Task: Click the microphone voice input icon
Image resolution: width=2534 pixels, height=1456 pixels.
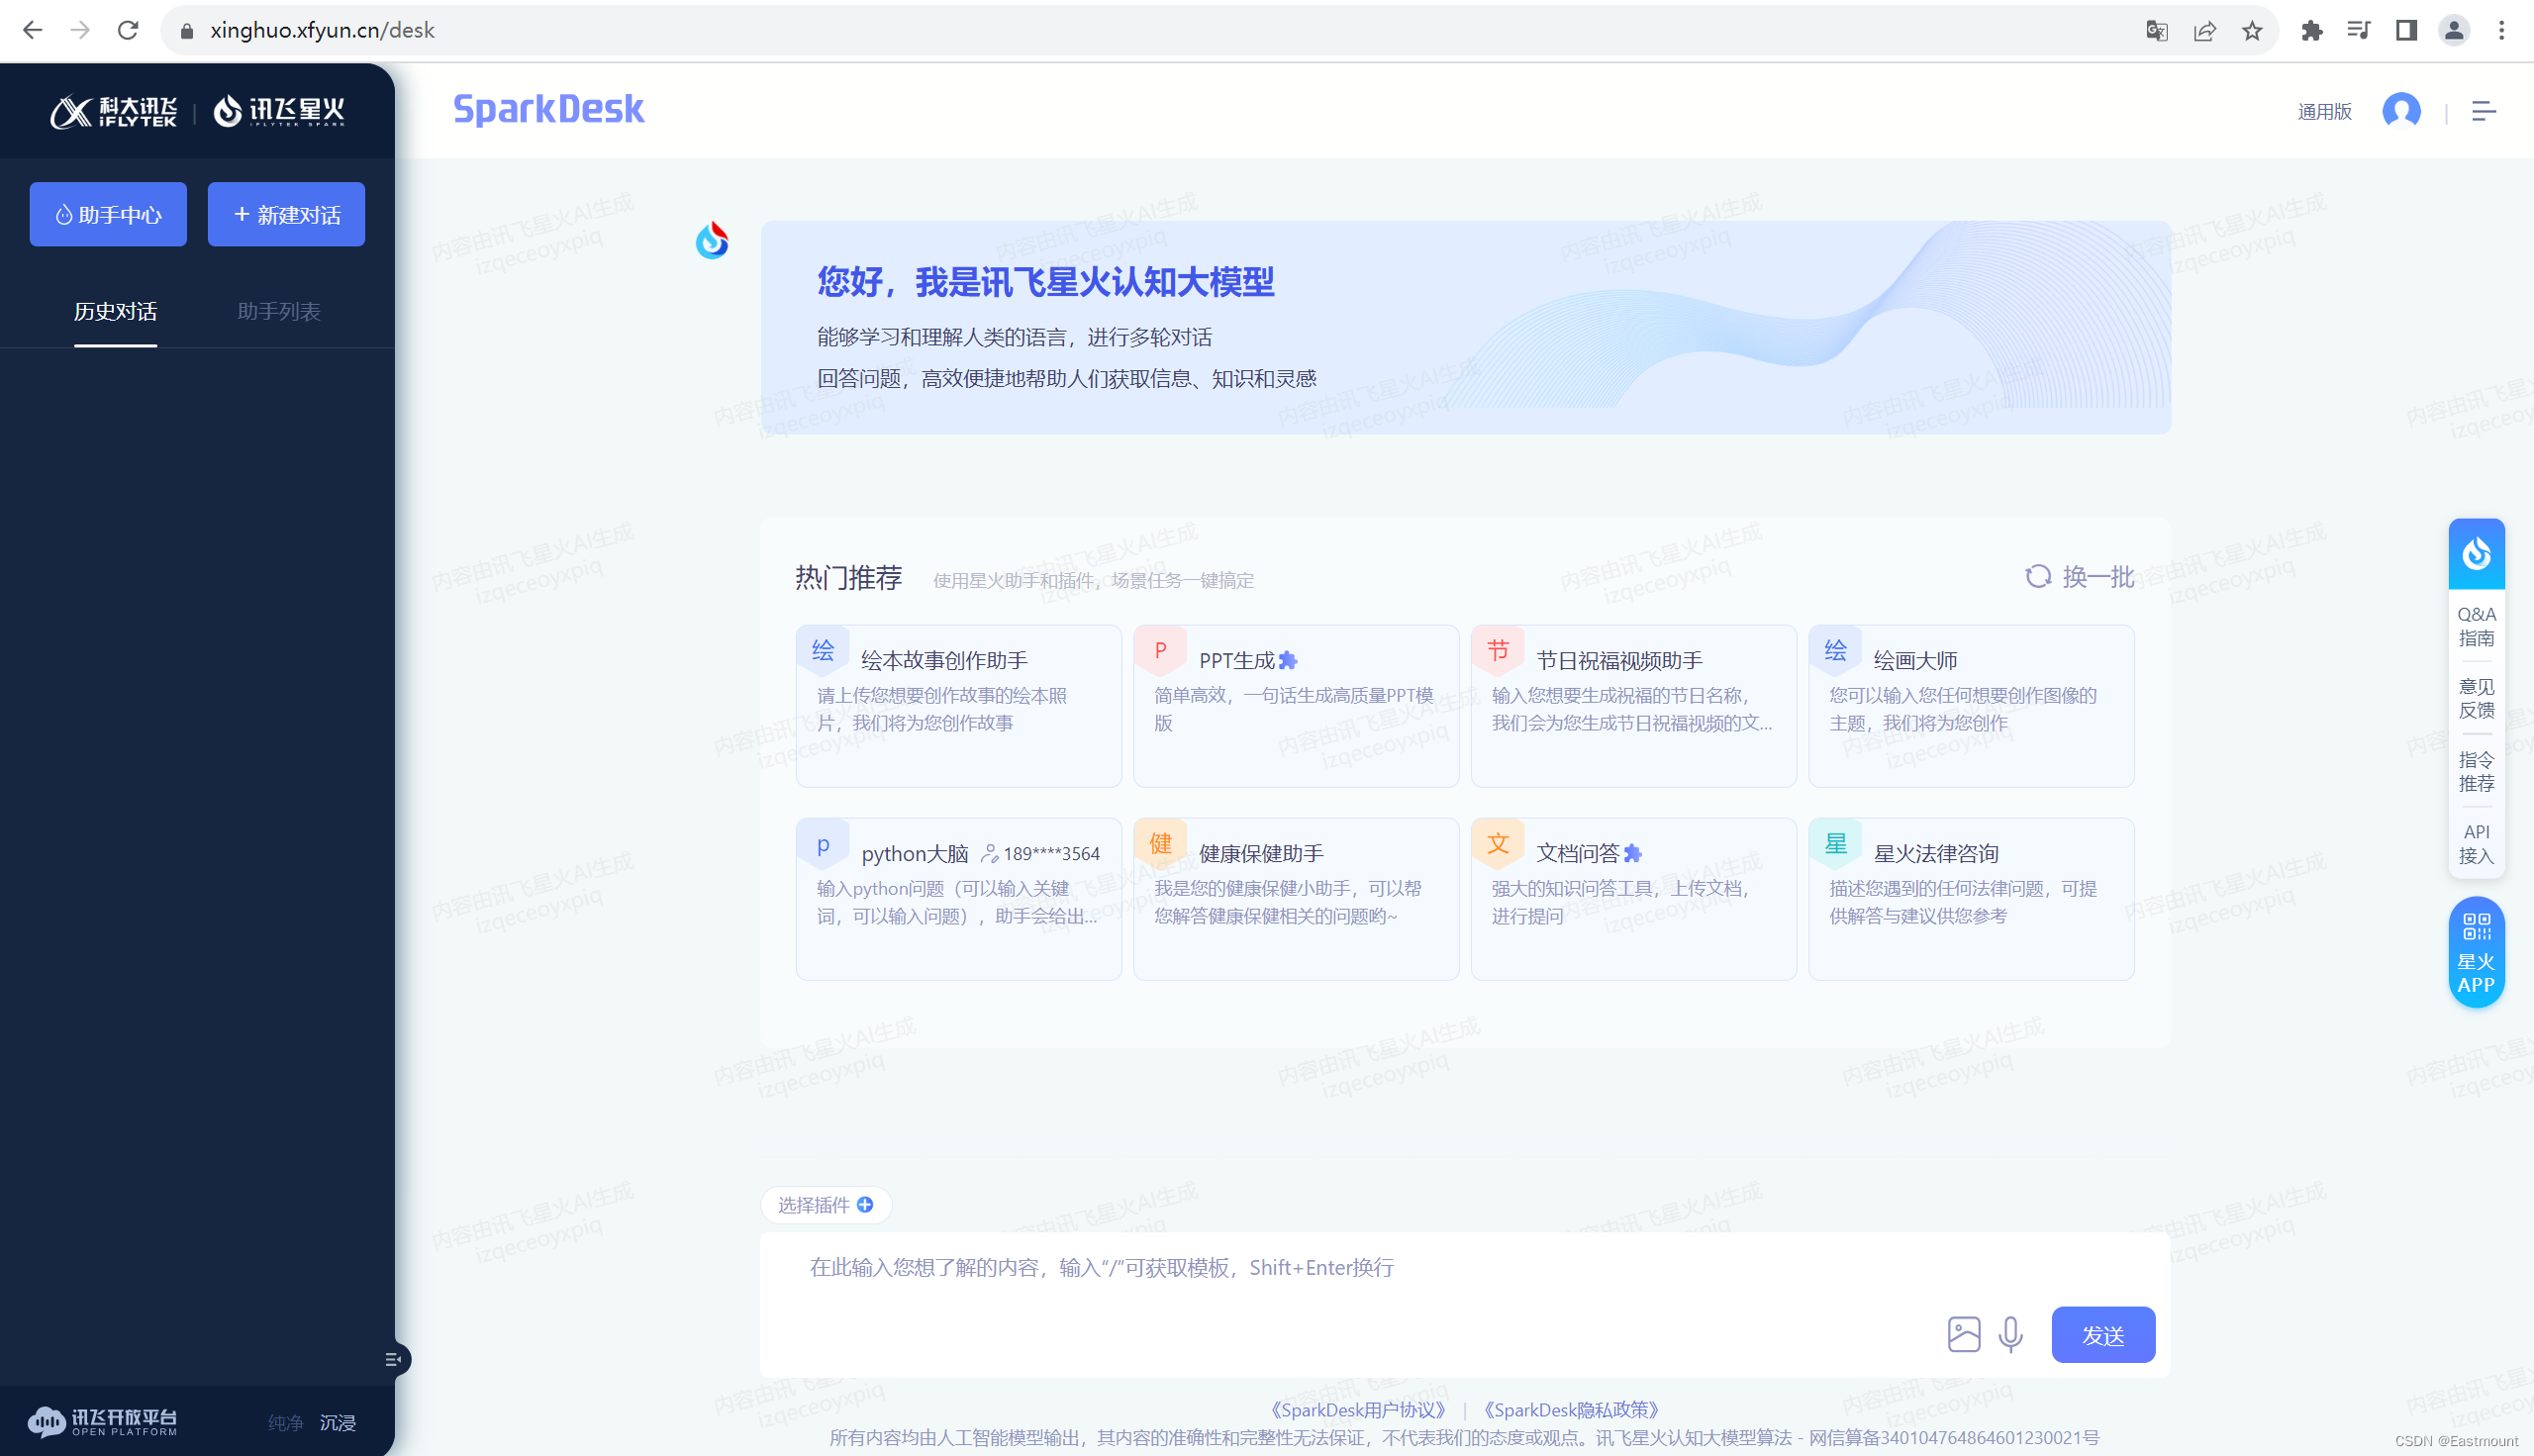Action: point(2010,1334)
